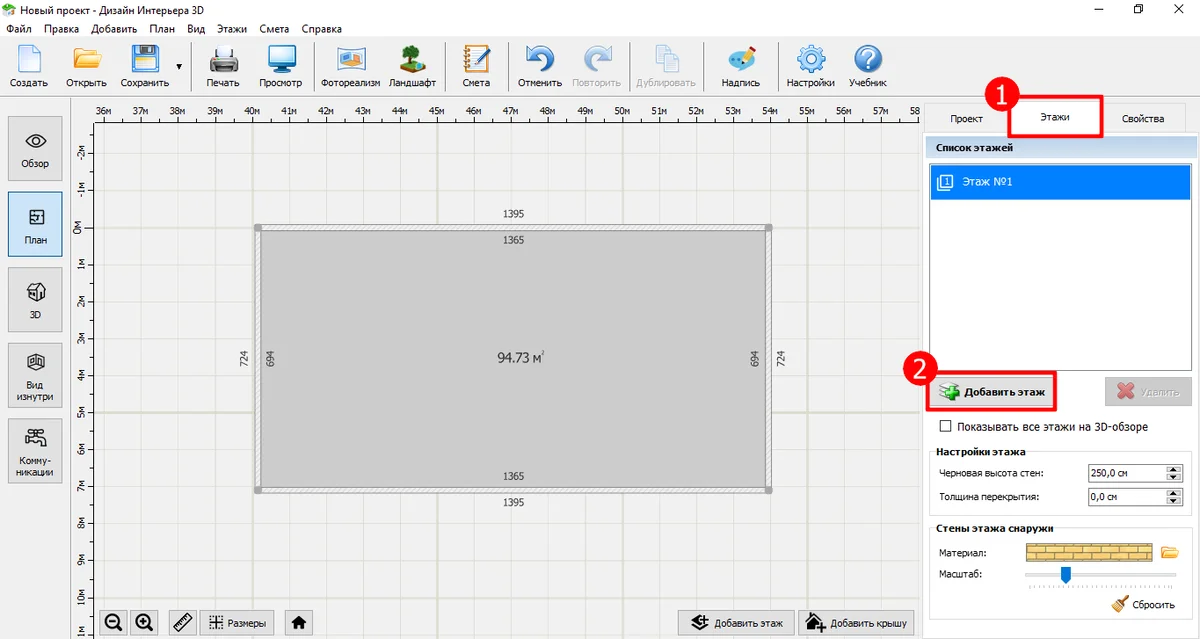Increase Черновая высота стен stepper value
The height and width of the screenshot is (639, 1200).
(1174, 469)
